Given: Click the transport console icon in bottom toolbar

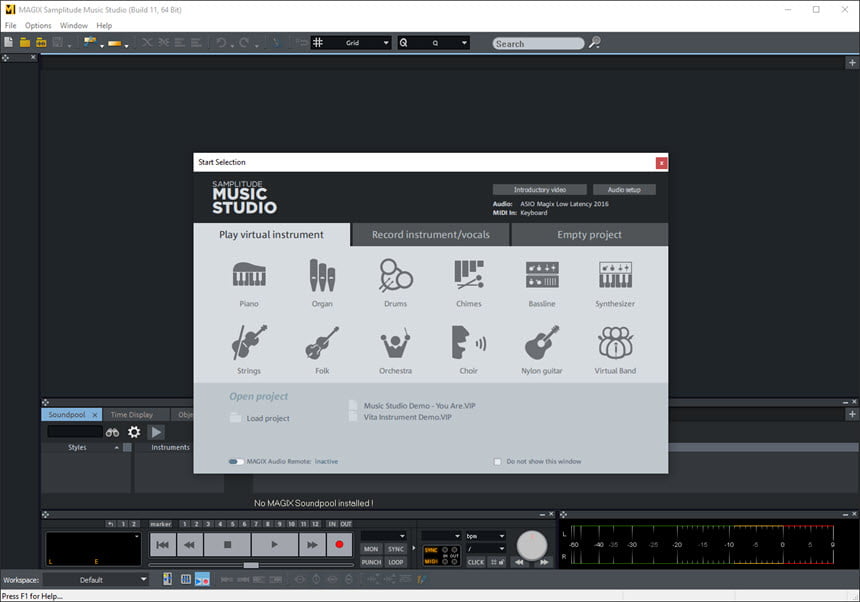Looking at the screenshot, I should point(202,579).
